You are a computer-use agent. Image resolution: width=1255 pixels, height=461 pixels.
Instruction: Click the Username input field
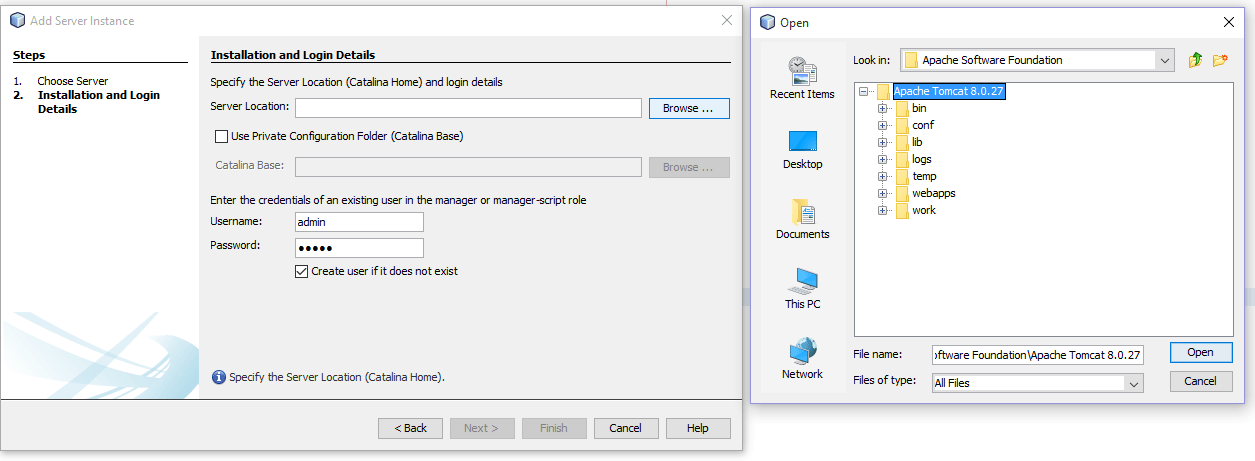(x=359, y=222)
